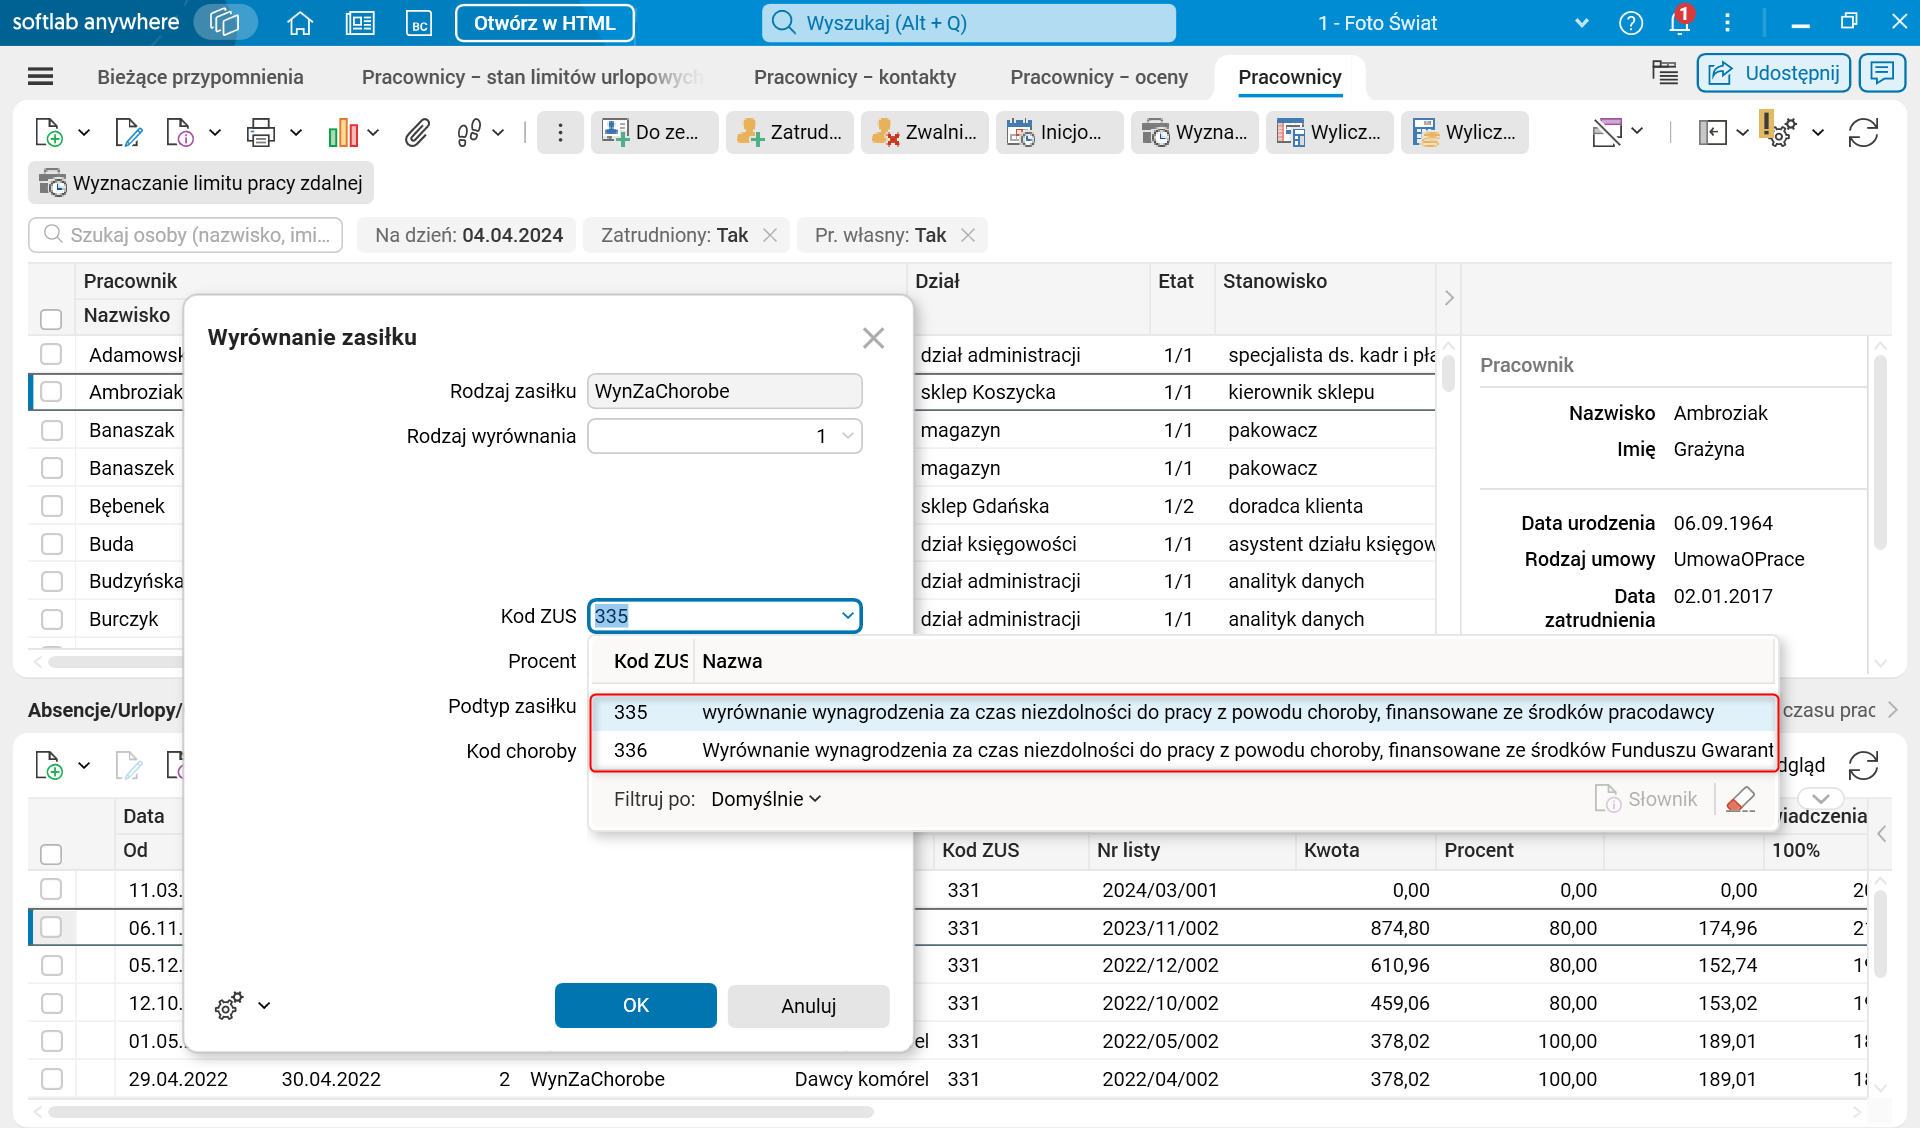Click the home icon in title bar
The width and height of the screenshot is (1920, 1128).
[x=300, y=23]
